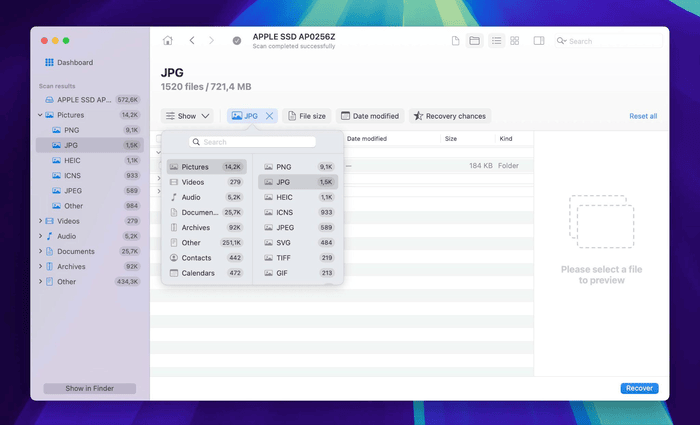Image resolution: width=700 pixels, height=425 pixels.
Task: Toggle the preview sidebar panel icon
Action: [539, 41]
